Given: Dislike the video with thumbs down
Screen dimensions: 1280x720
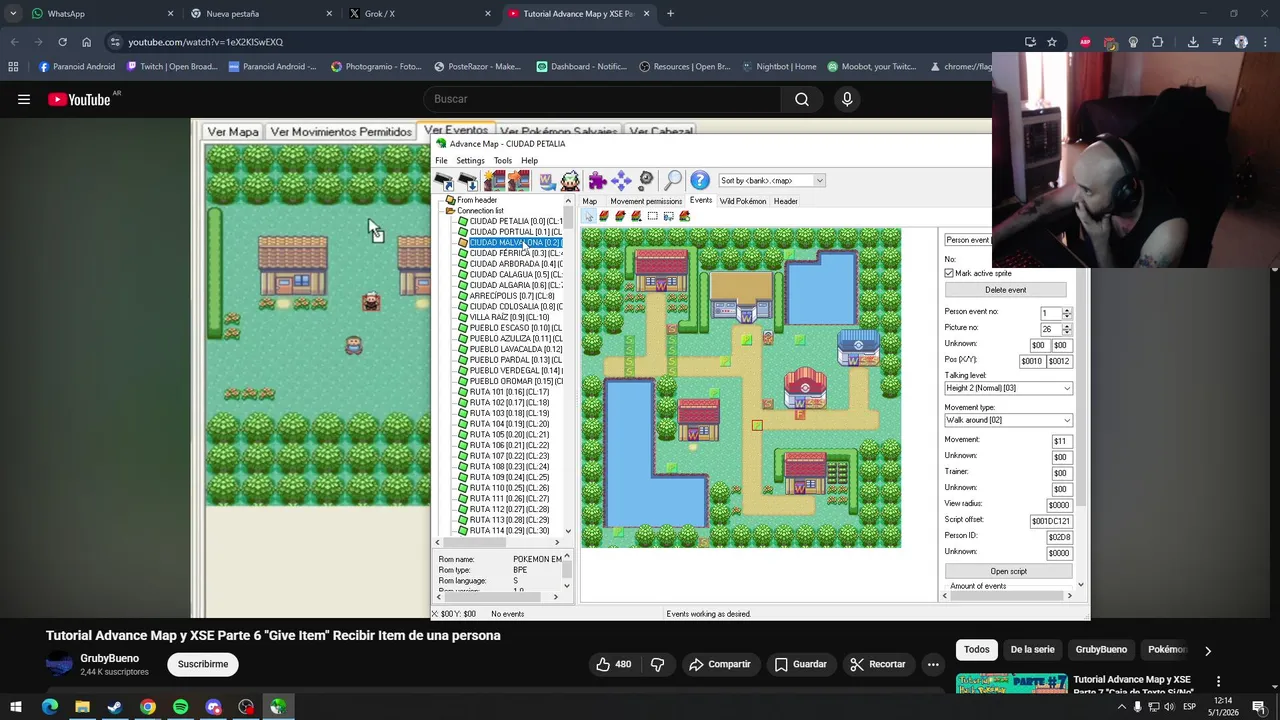Looking at the screenshot, I should [657, 664].
